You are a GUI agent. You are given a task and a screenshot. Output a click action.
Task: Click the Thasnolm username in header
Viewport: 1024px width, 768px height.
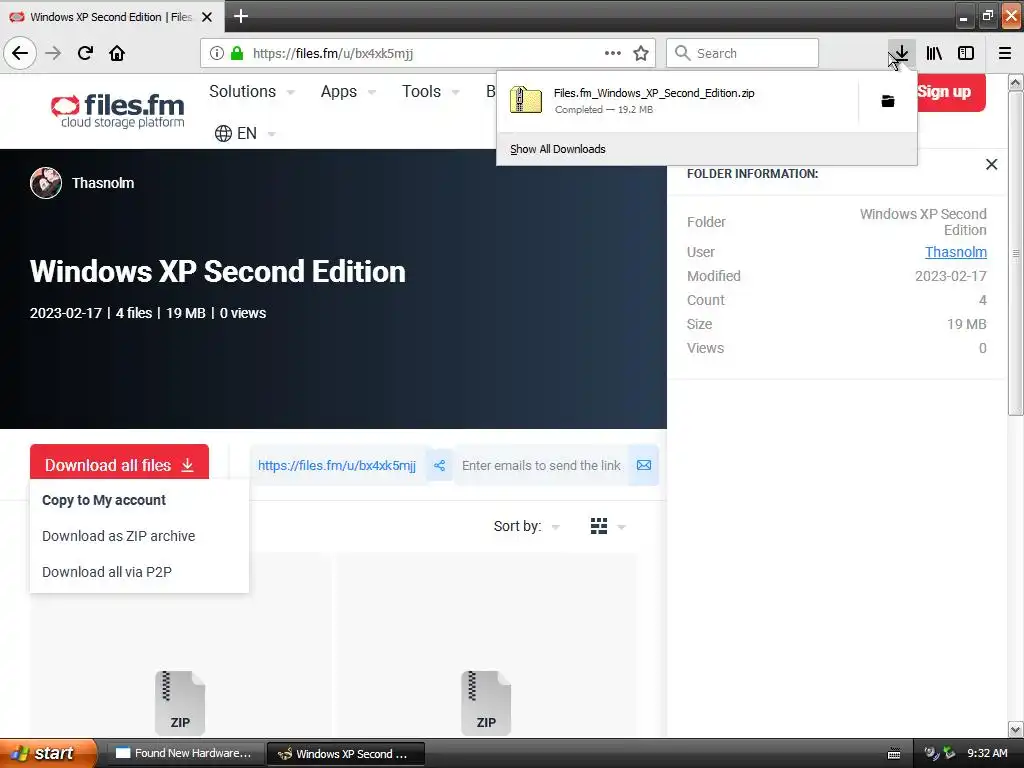[103, 183]
